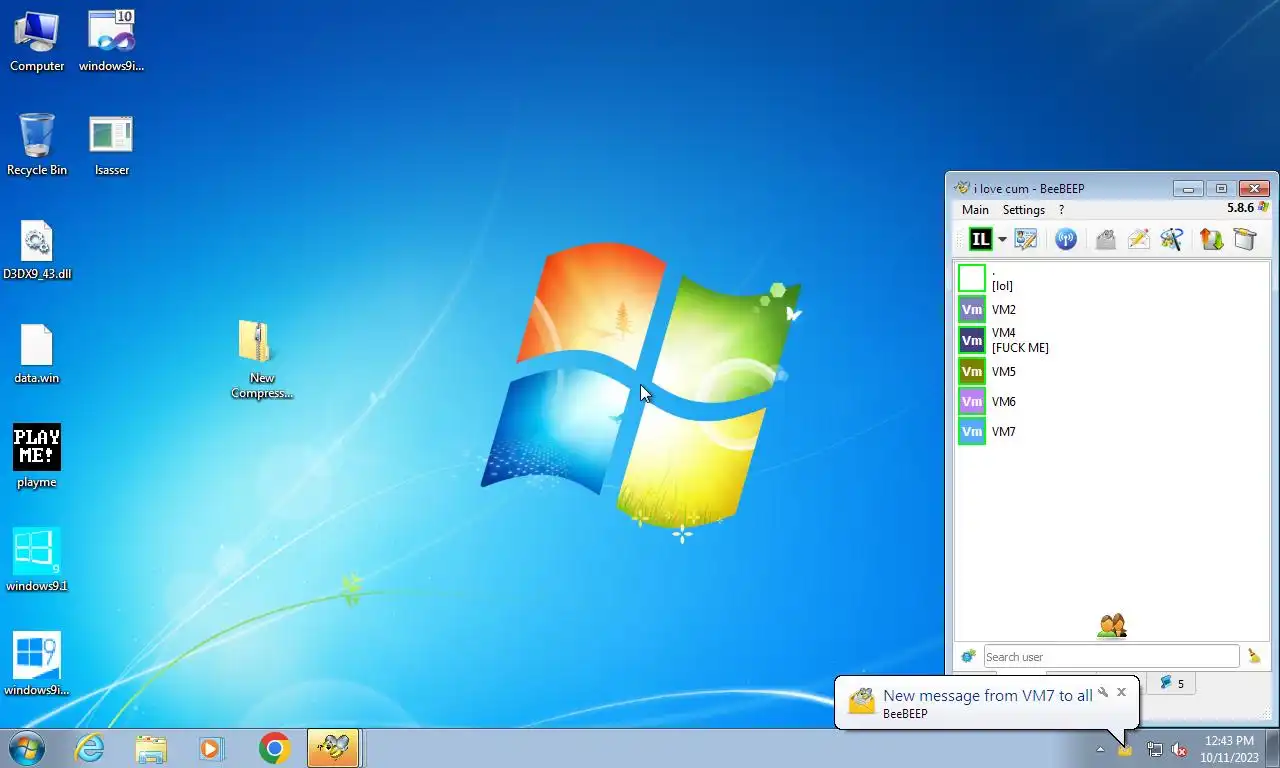
Task: Select the Computer desktop icon
Action: point(37,42)
